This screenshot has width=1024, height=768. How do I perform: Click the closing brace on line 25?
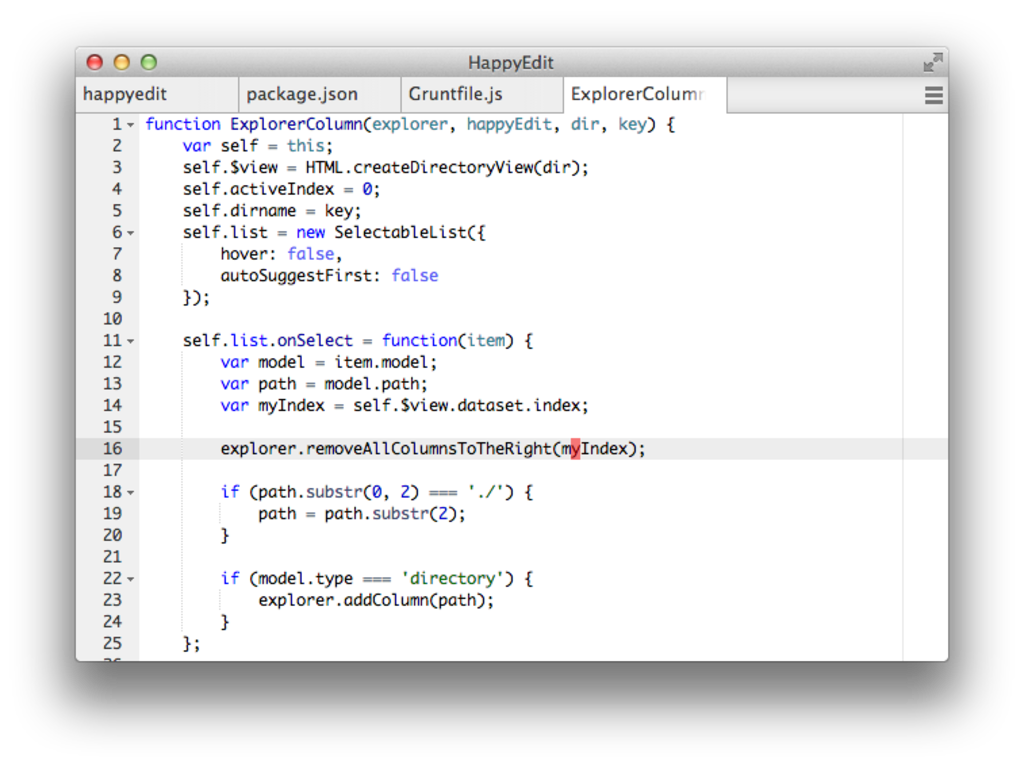186,643
